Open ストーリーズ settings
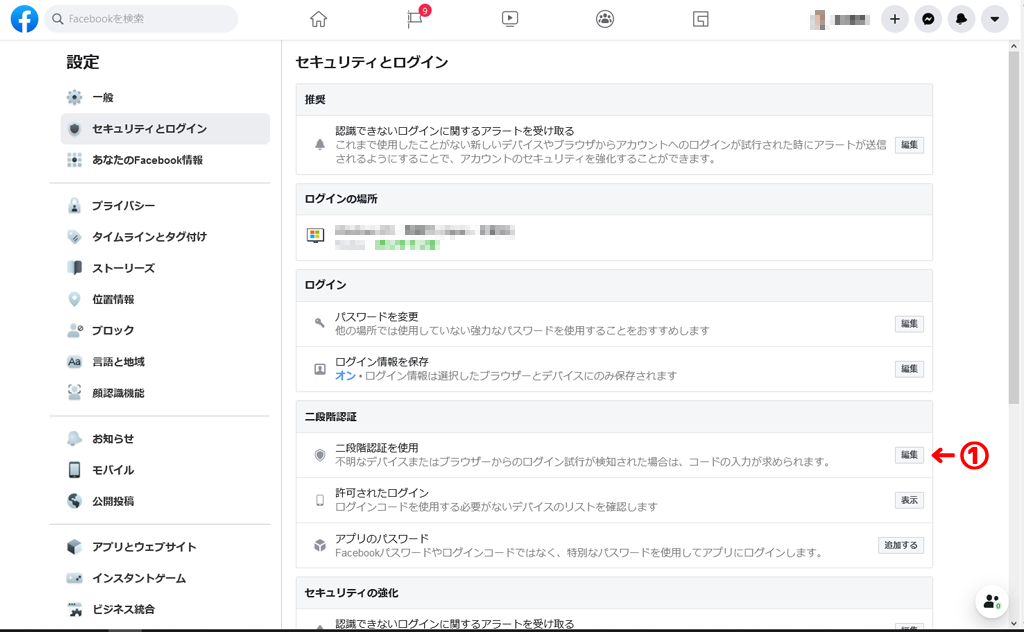1024x632 pixels. point(165,268)
